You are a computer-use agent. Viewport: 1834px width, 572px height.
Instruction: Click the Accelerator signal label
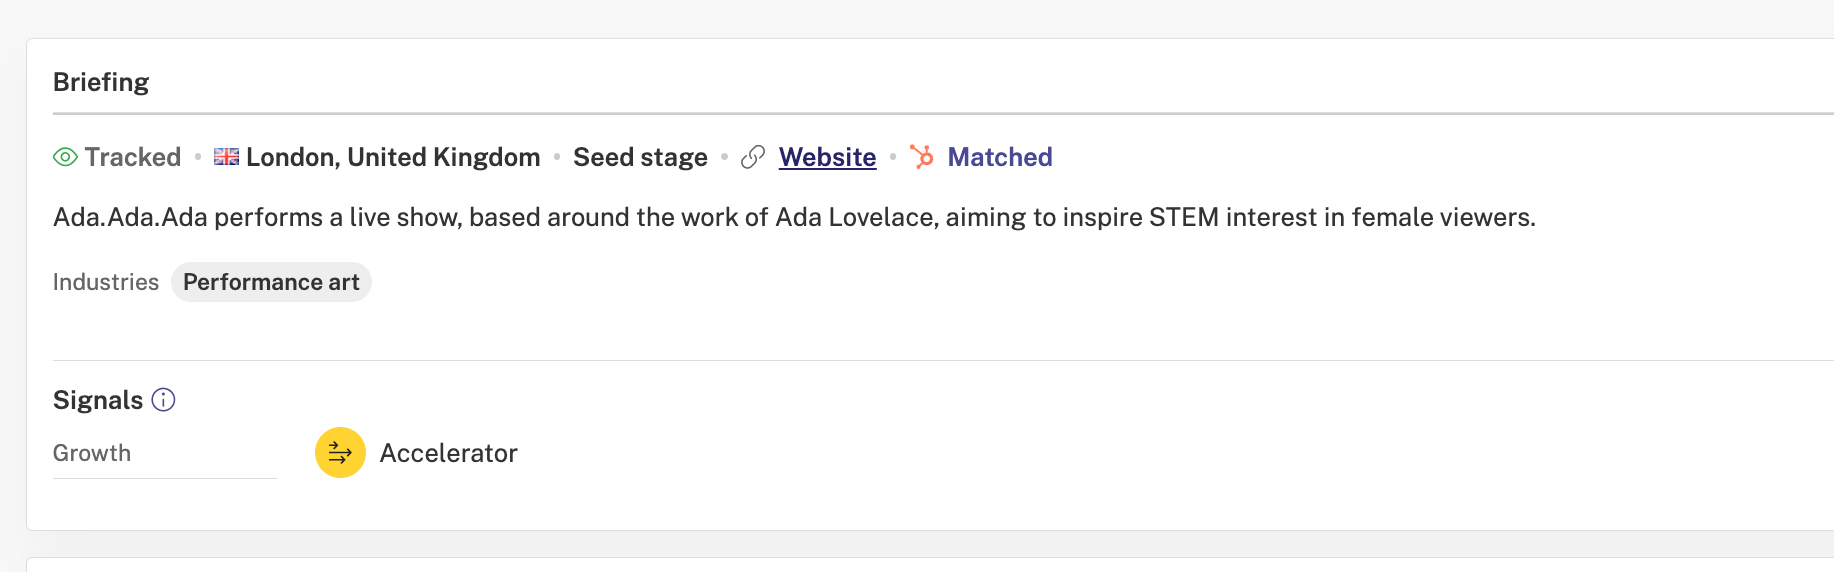(448, 453)
